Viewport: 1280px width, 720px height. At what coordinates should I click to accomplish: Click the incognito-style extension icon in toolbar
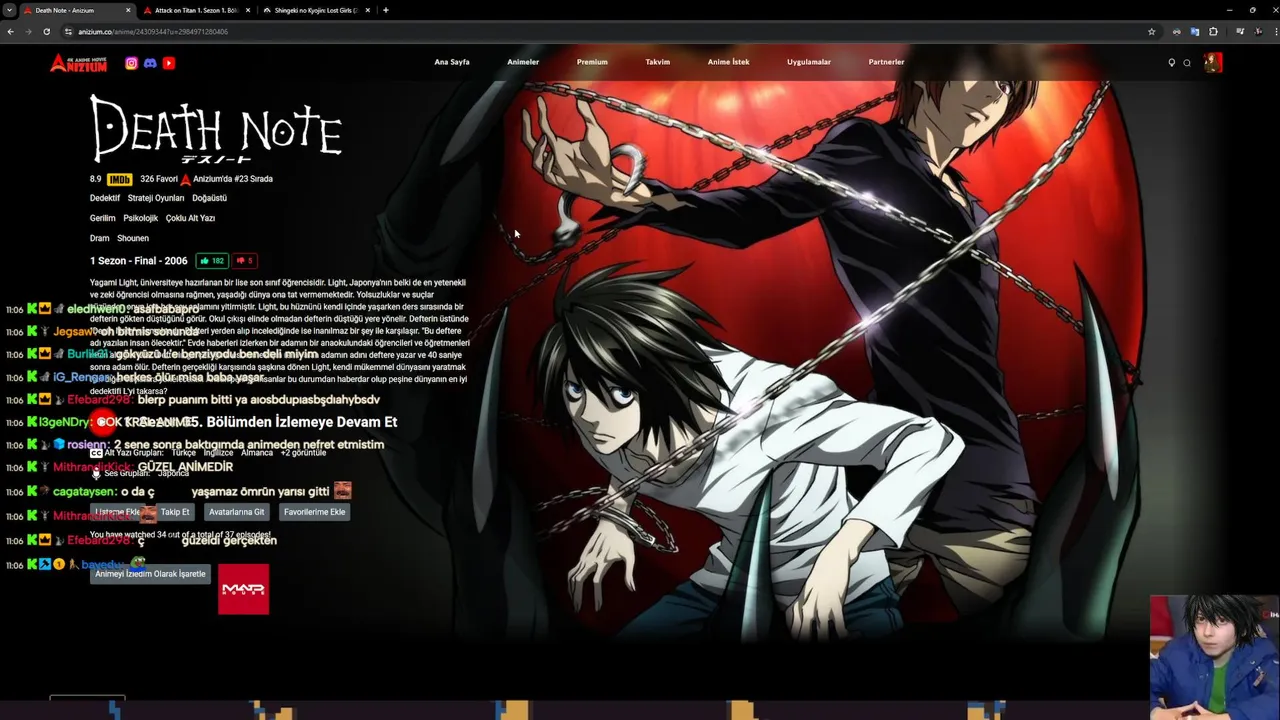coord(1177,32)
